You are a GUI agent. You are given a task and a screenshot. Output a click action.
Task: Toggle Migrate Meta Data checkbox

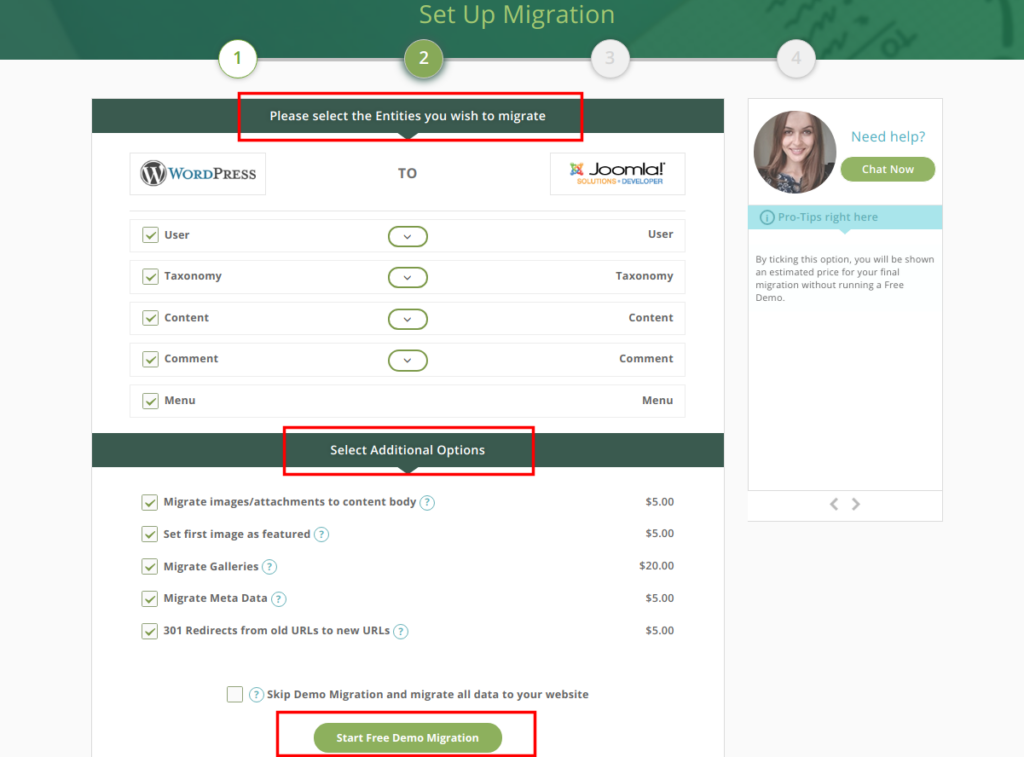150,599
